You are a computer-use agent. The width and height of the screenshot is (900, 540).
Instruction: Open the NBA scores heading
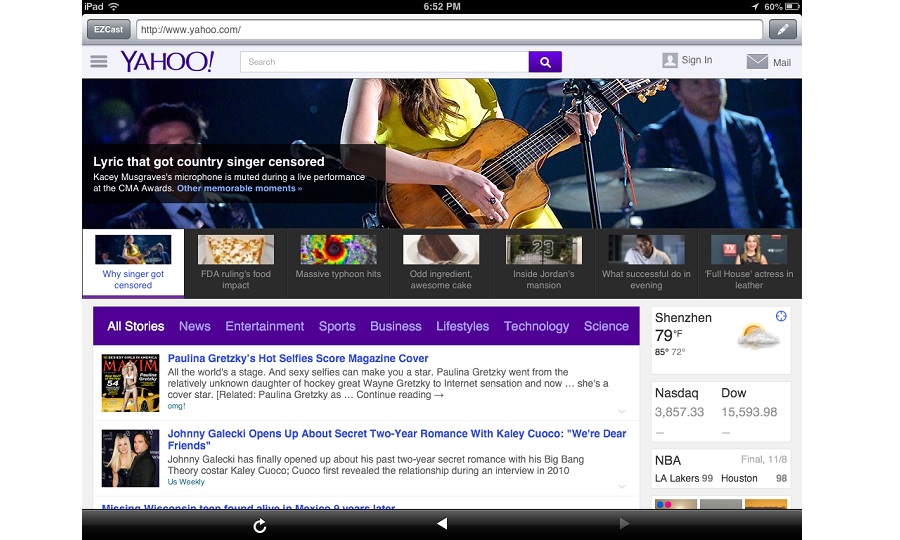click(668, 461)
